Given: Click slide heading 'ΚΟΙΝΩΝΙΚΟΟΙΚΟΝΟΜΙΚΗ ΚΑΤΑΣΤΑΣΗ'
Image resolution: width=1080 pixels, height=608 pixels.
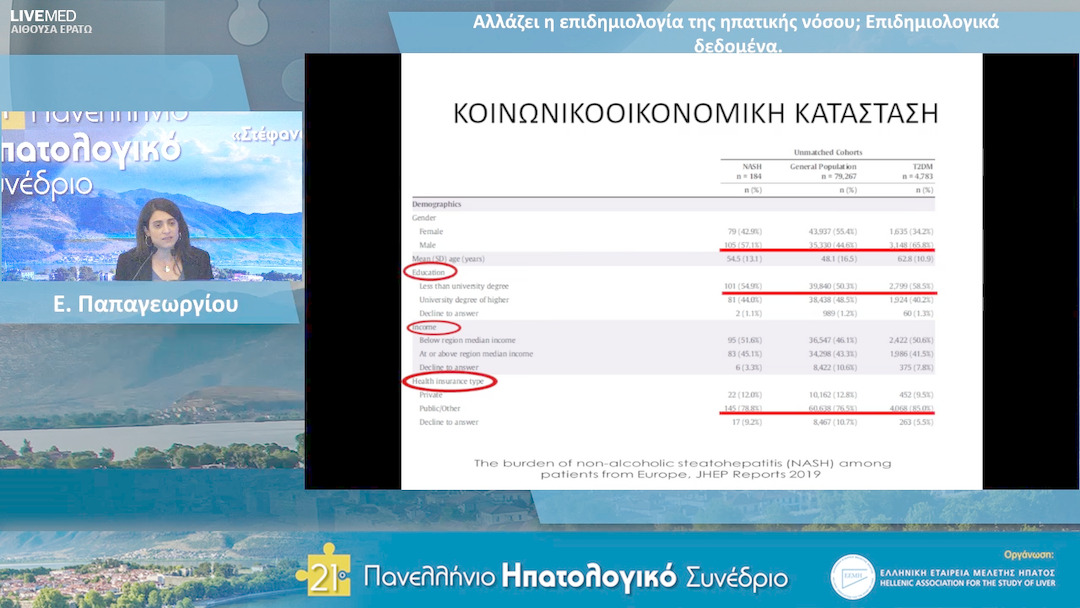Looking at the screenshot, I should (x=695, y=113).
